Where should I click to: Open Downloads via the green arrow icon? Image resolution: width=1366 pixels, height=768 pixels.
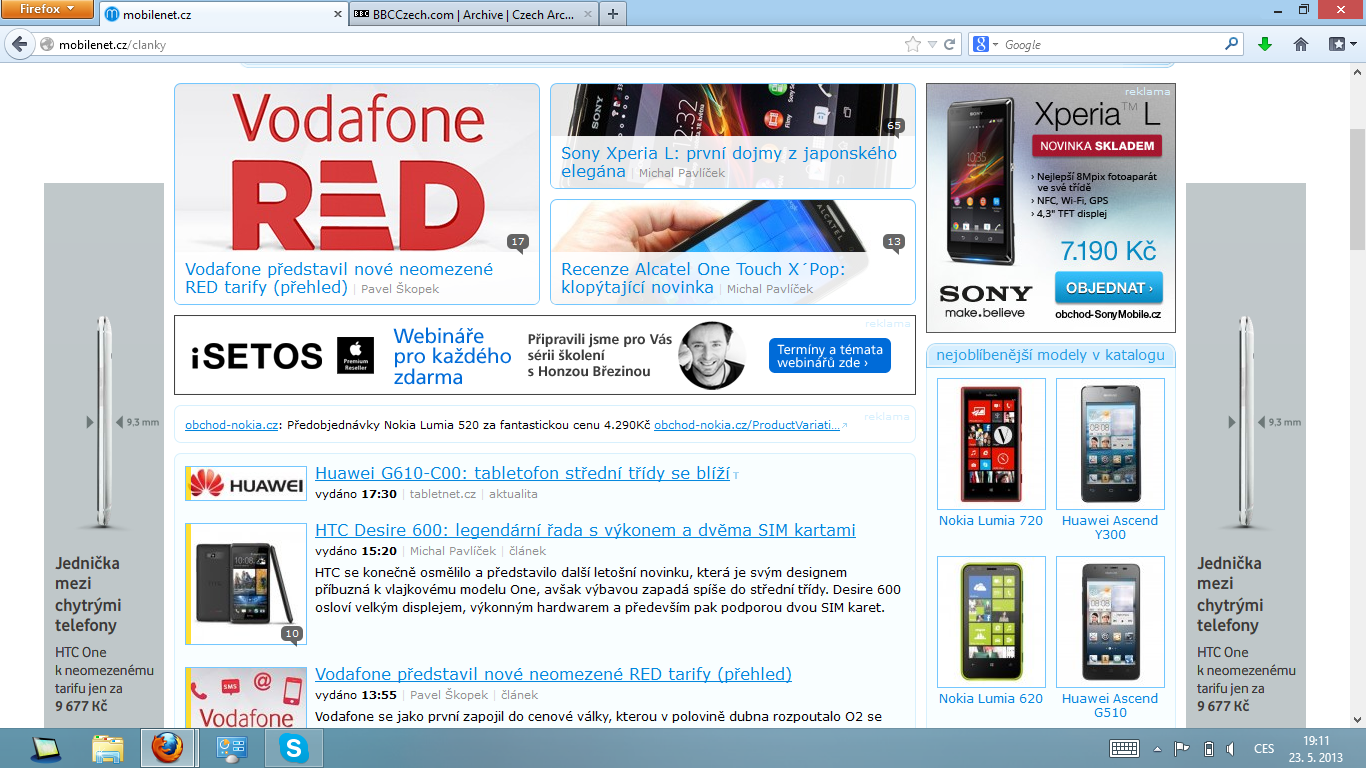click(x=1264, y=44)
